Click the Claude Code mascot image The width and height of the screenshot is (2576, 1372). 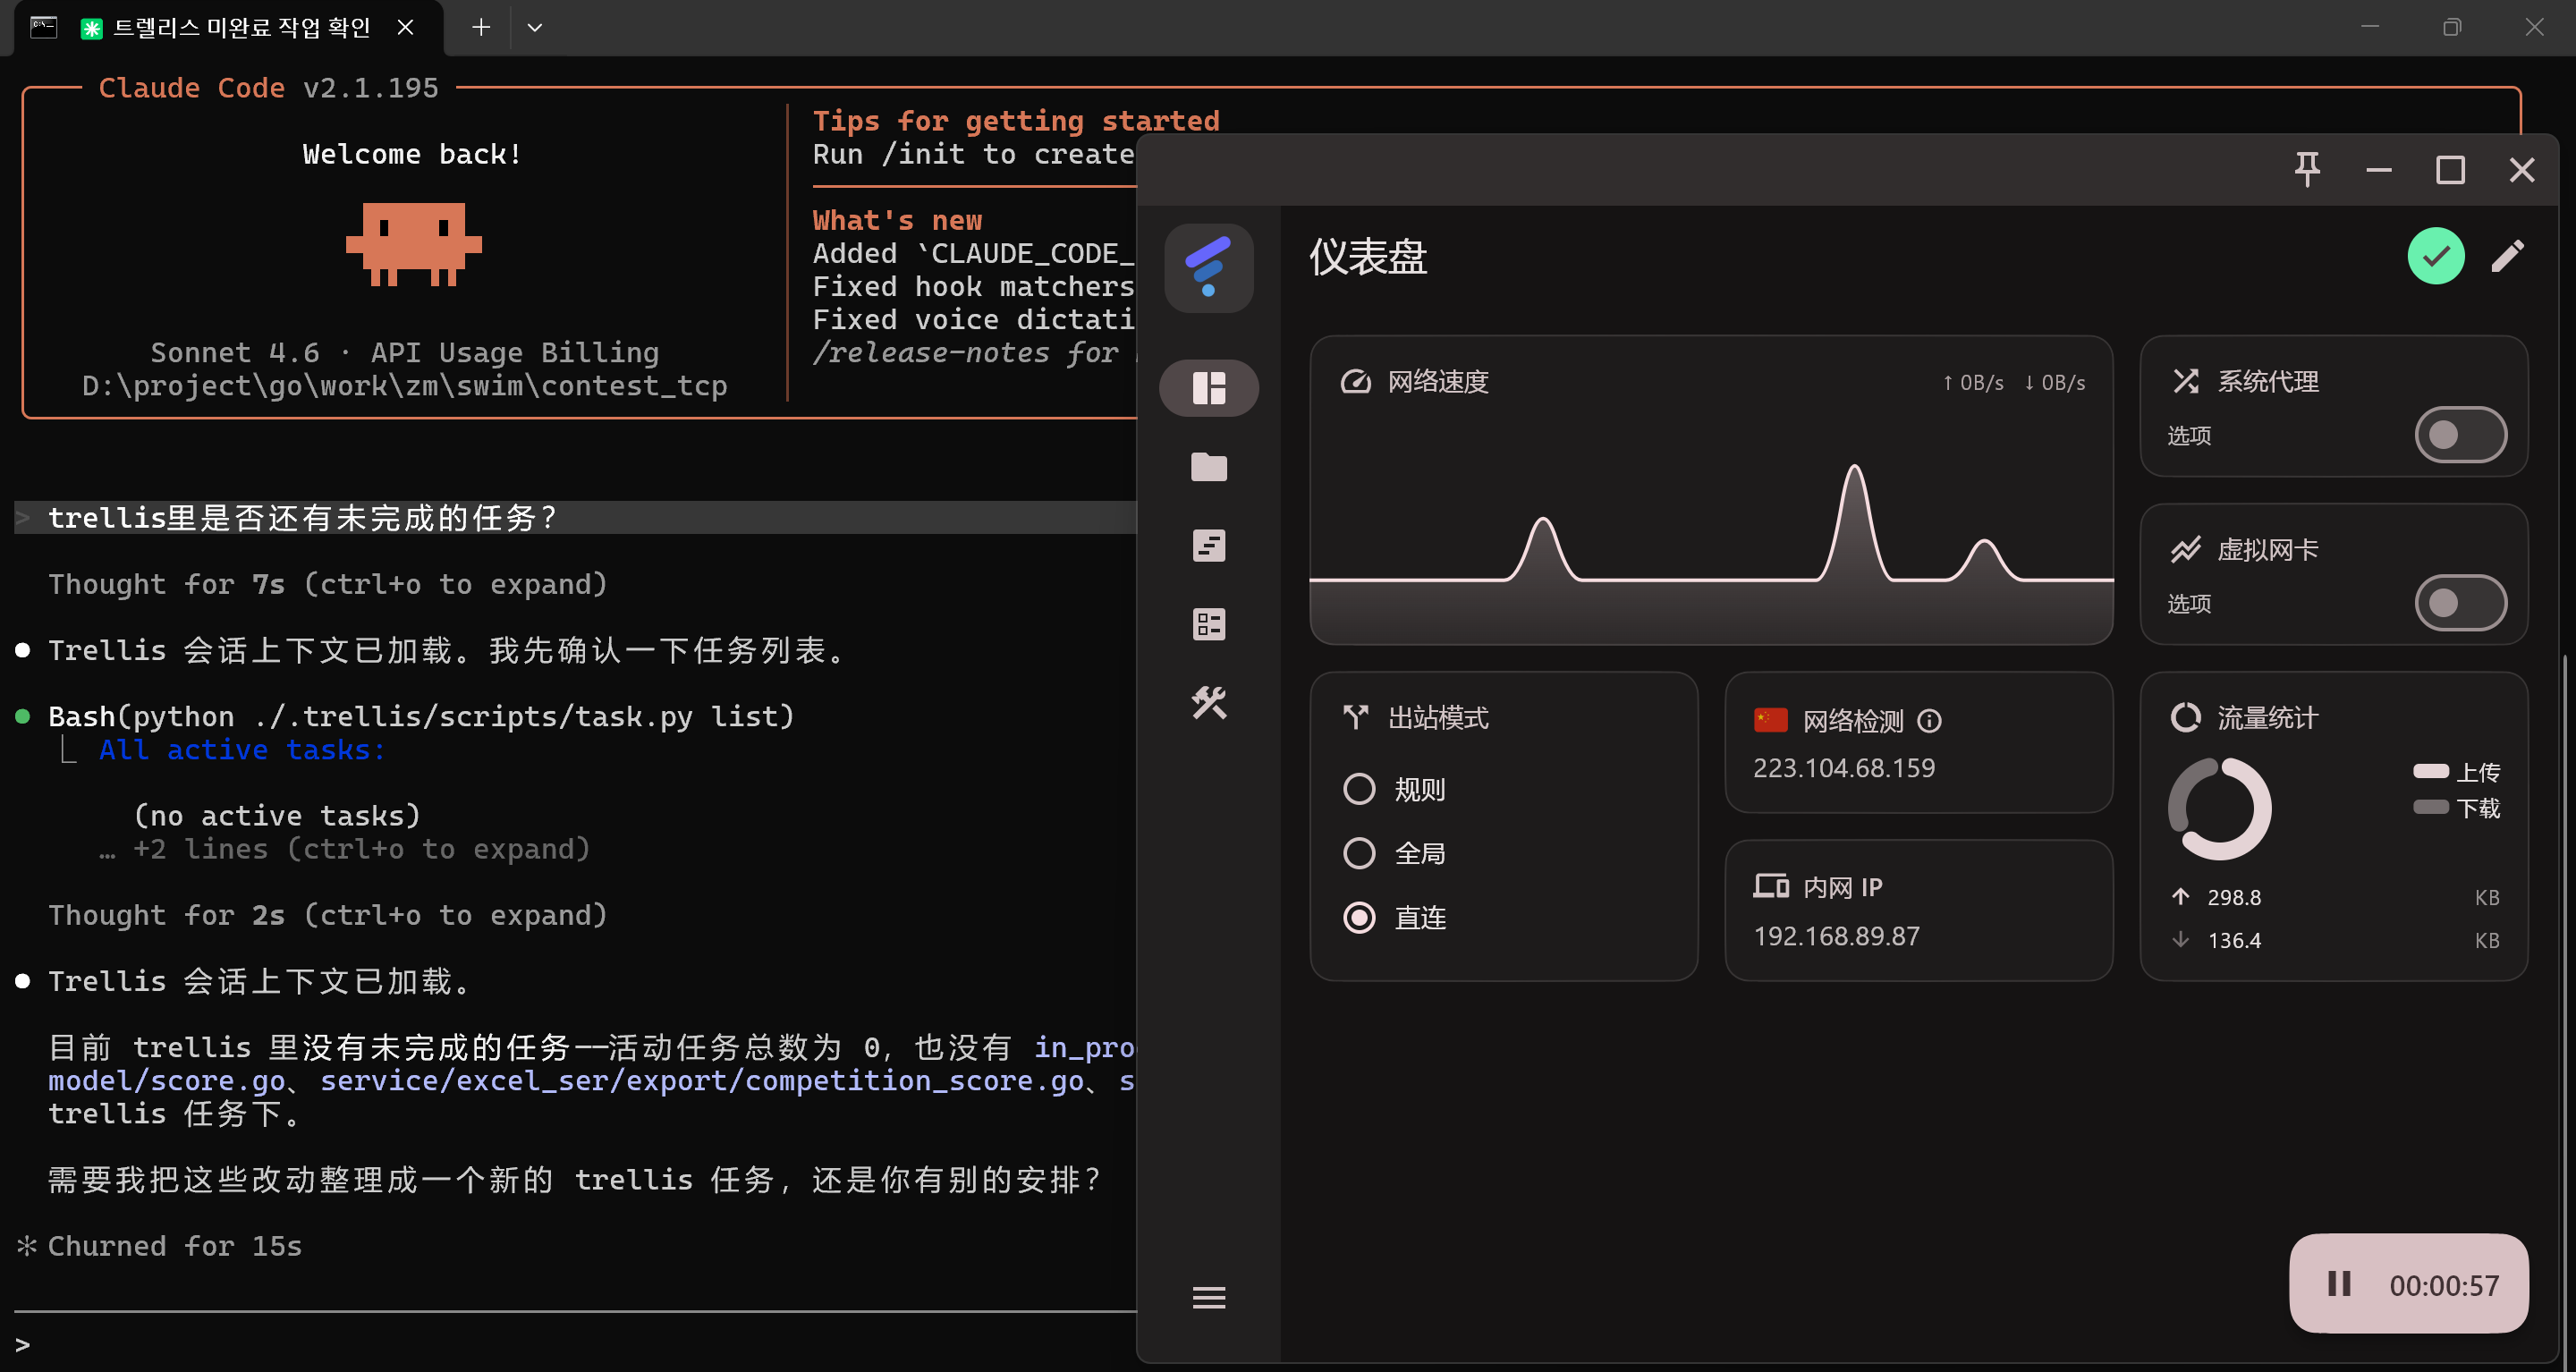click(413, 244)
